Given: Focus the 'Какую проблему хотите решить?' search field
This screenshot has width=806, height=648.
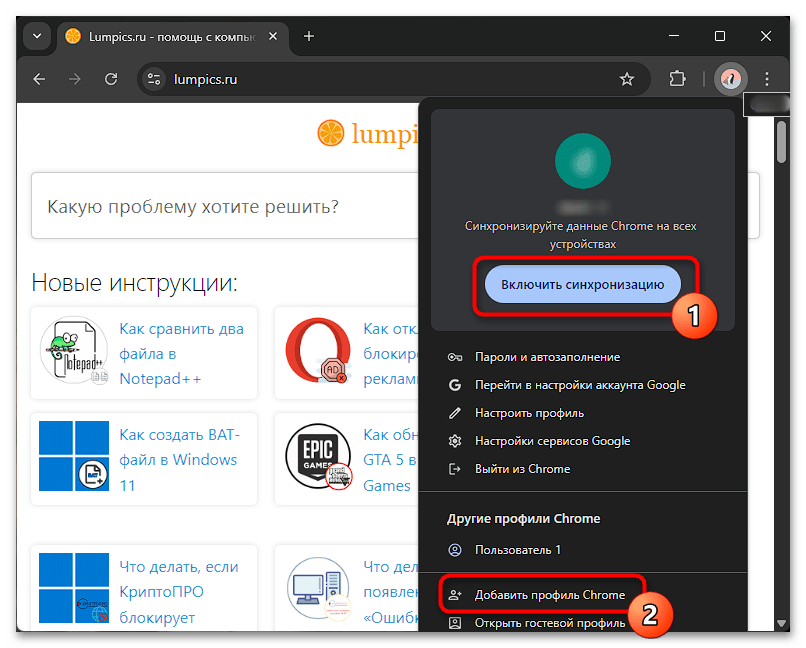Looking at the screenshot, I should pos(226,206).
